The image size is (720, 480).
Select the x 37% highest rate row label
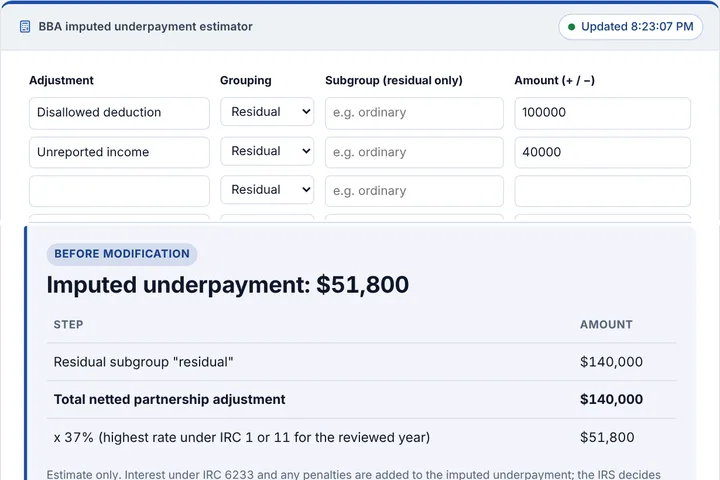[242, 437]
